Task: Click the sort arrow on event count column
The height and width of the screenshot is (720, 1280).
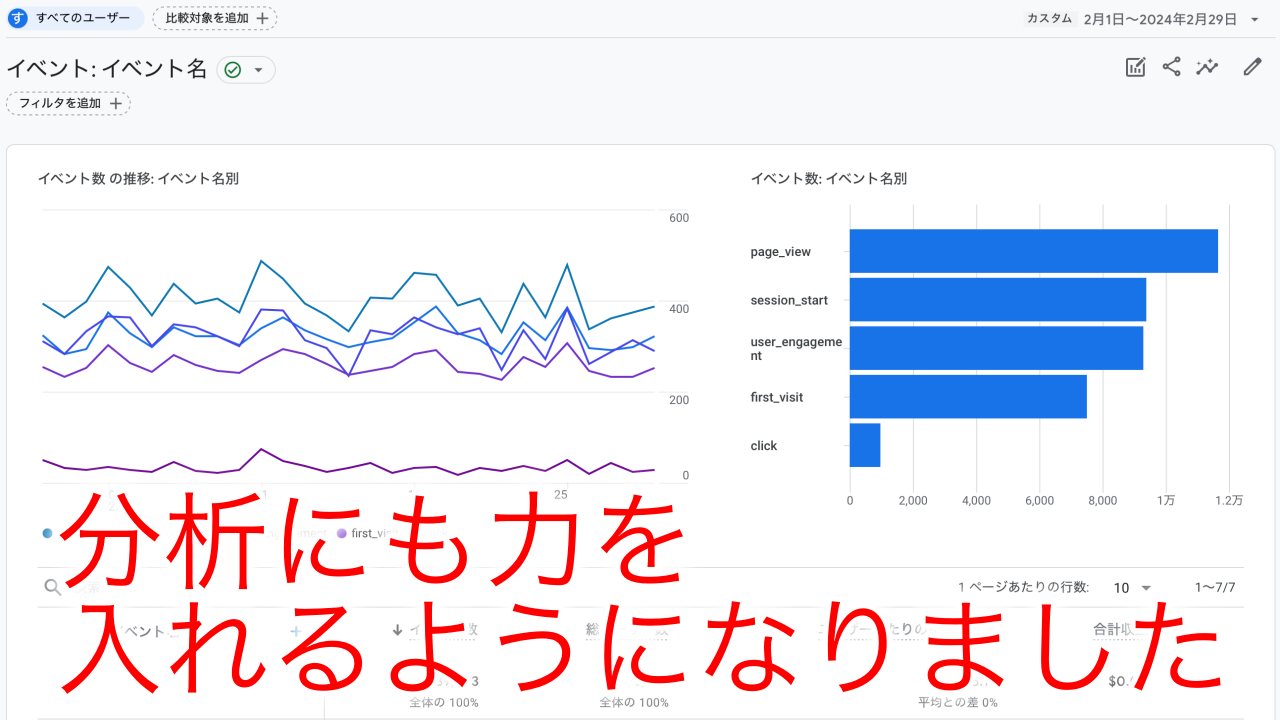Action: pos(397,630)
